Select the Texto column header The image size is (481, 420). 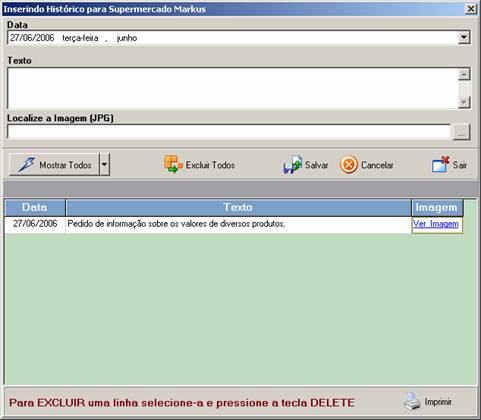[238, 207]
